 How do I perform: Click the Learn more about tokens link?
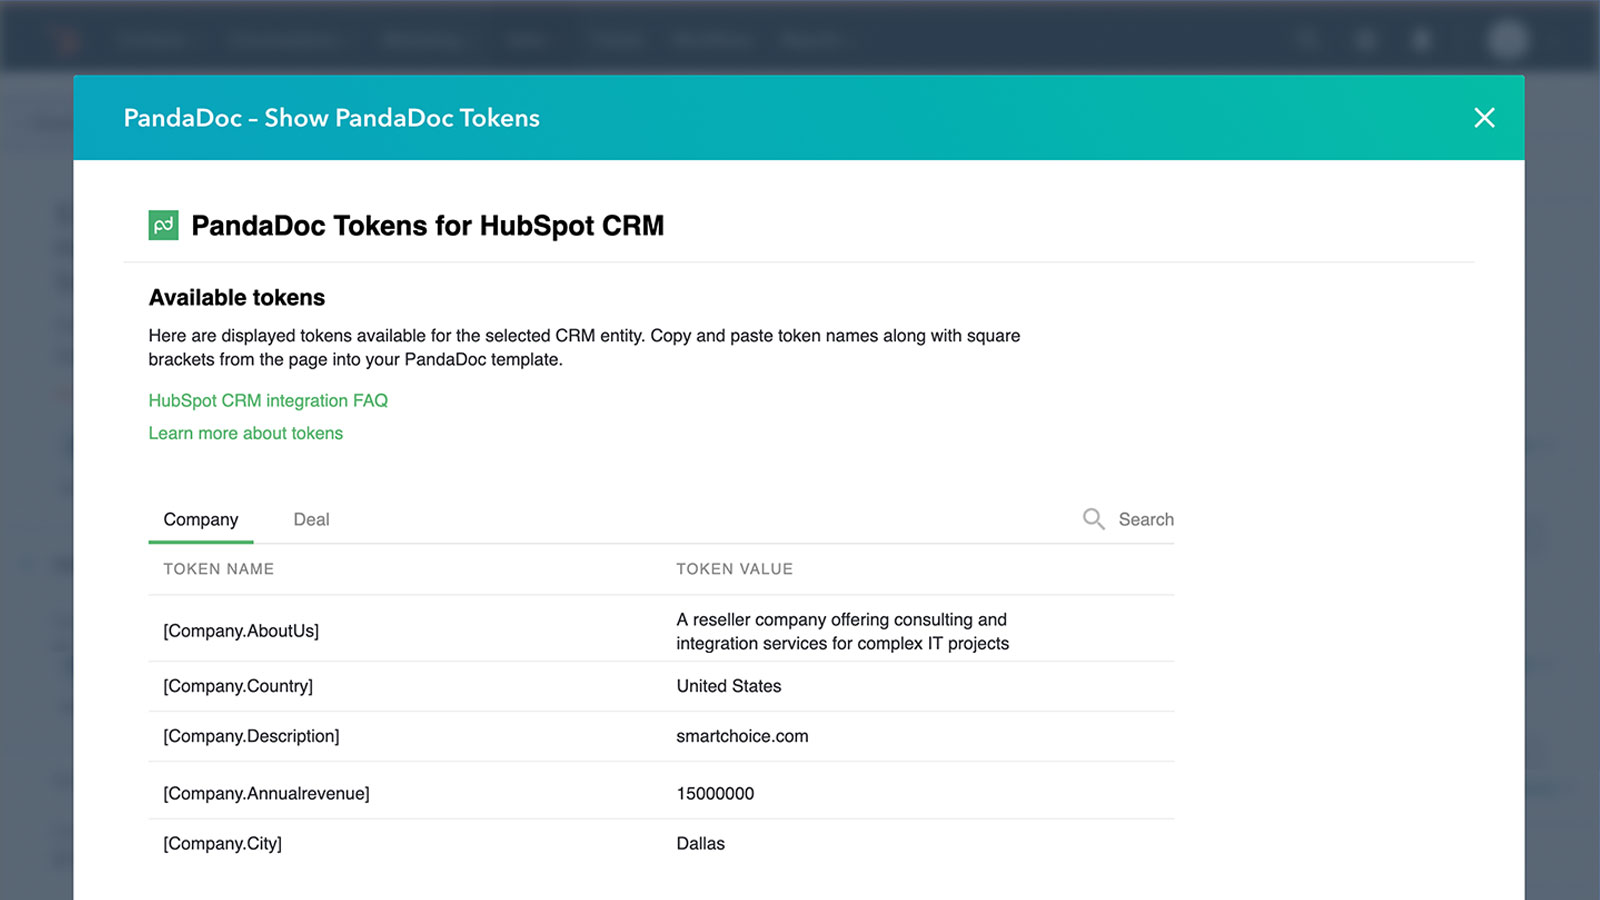pyautogui.click(x=245, y=433)
